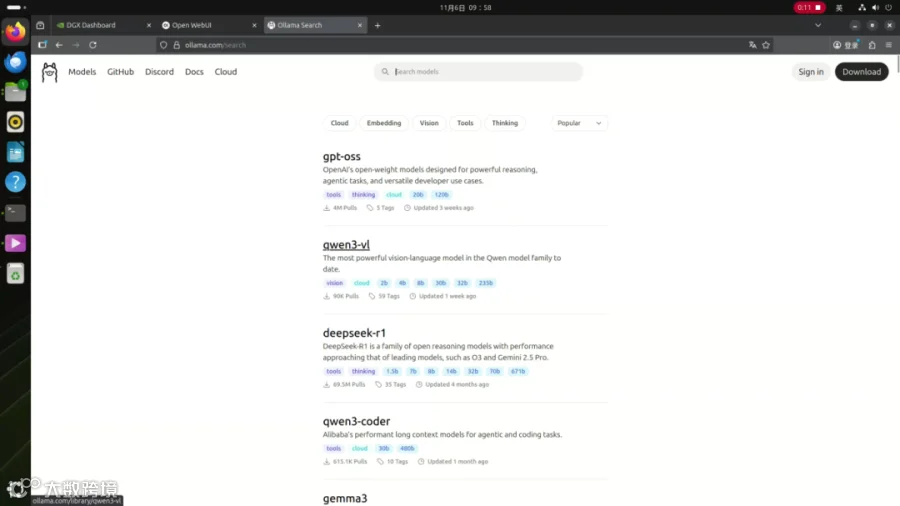
Task: Open Models in the site navigation
Action: [x=82, y=72]
